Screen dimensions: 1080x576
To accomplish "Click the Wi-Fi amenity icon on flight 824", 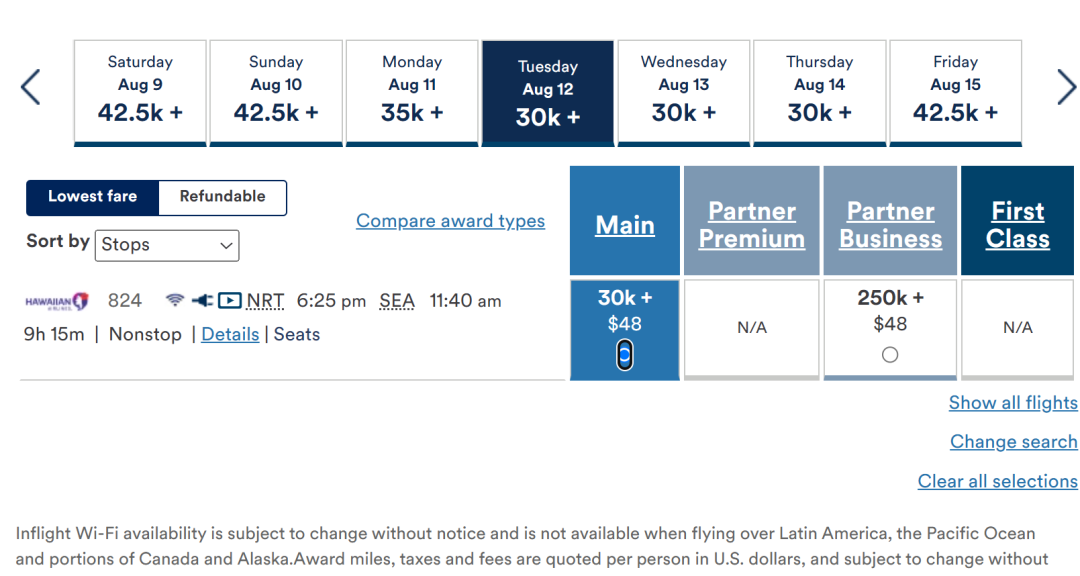I will (x=175, y=300).
